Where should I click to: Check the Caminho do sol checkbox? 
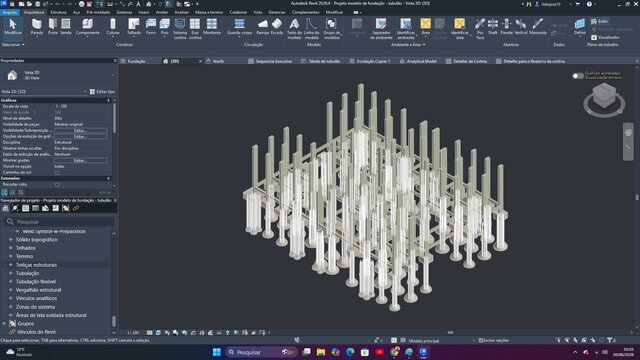(x=57, y=173)
